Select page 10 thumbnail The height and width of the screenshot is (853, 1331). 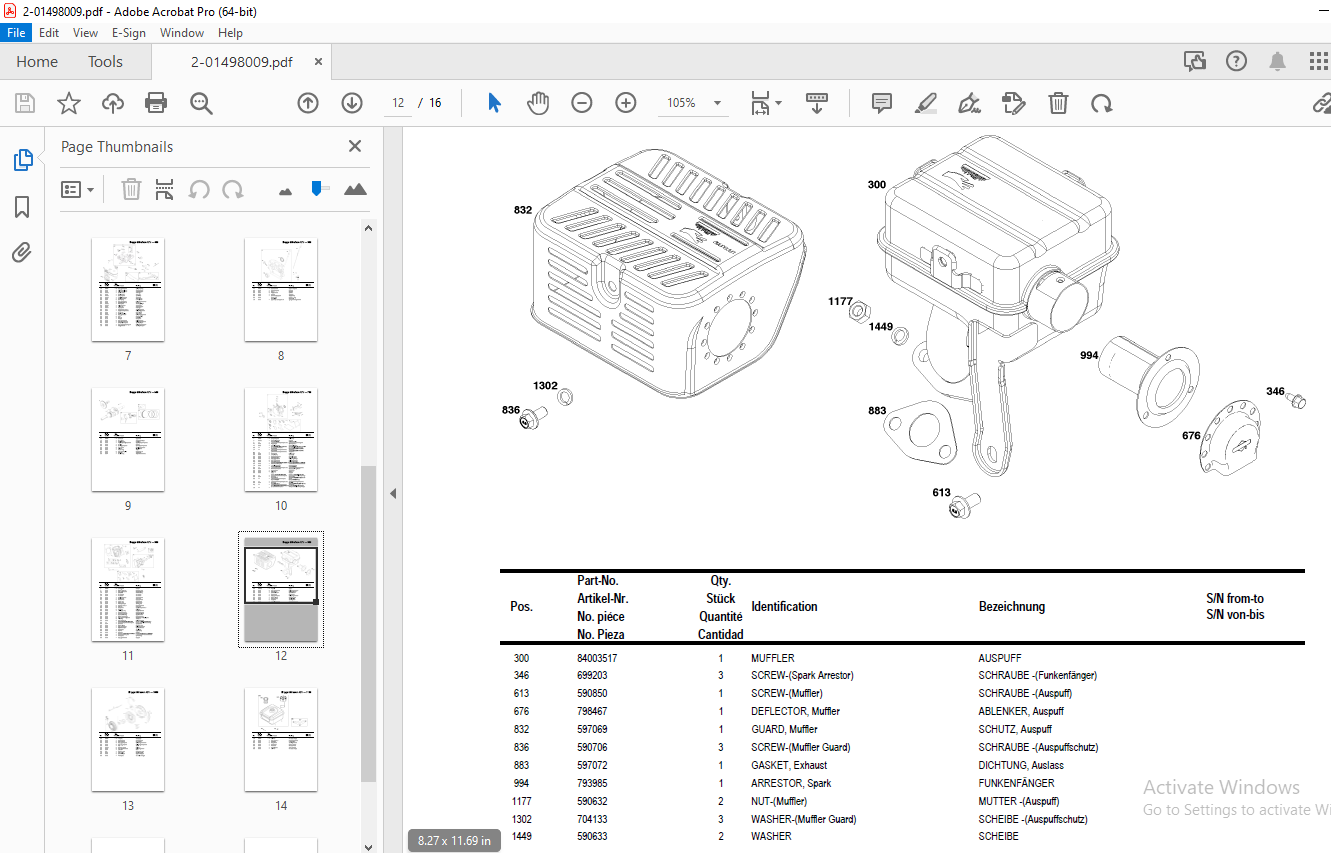(x=281, y=440)
